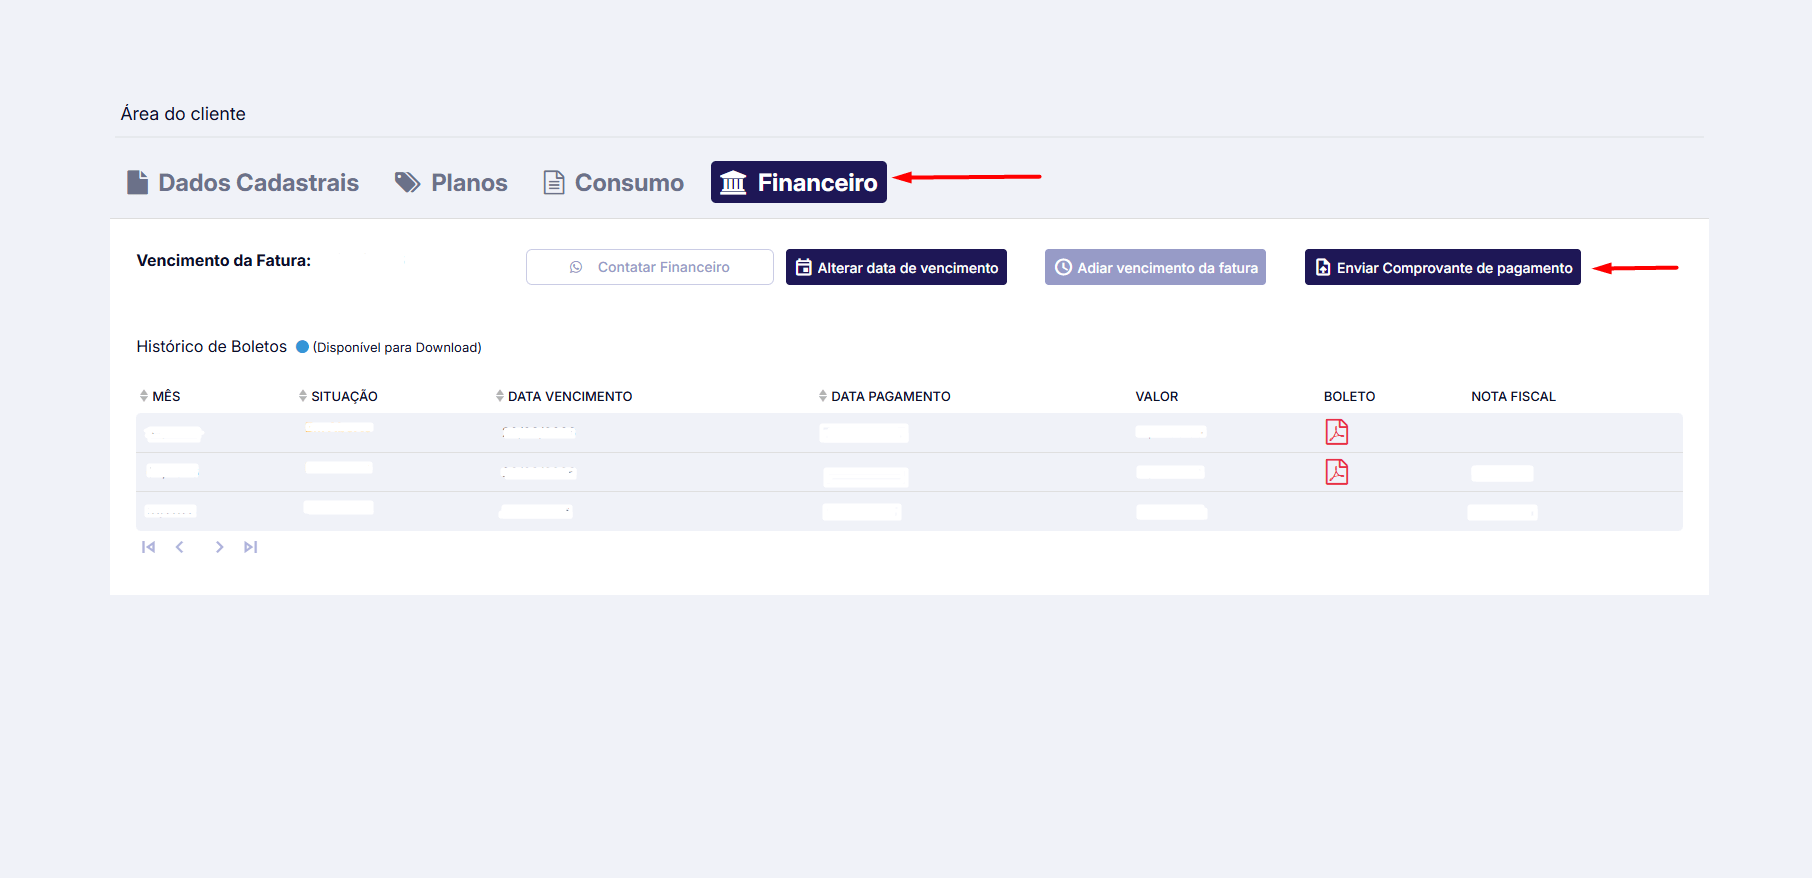The width and height of the screenshot is (1812, 878).
Task: Click Contatar Financeiro button
Action: 649,267
